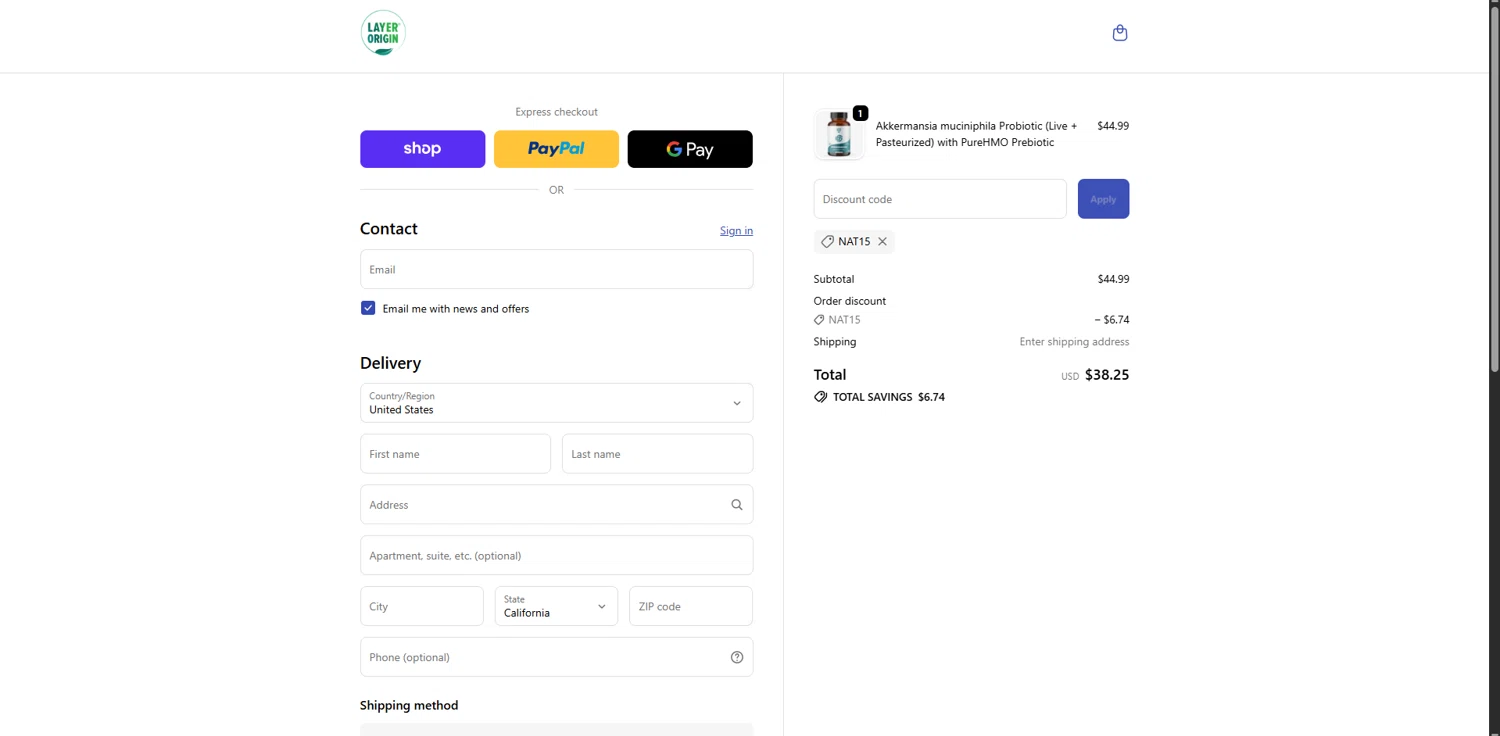Click the 'Enter shipping address' text
The height and width of the screenshot is (736, 1500).
tap(1074, 342)
